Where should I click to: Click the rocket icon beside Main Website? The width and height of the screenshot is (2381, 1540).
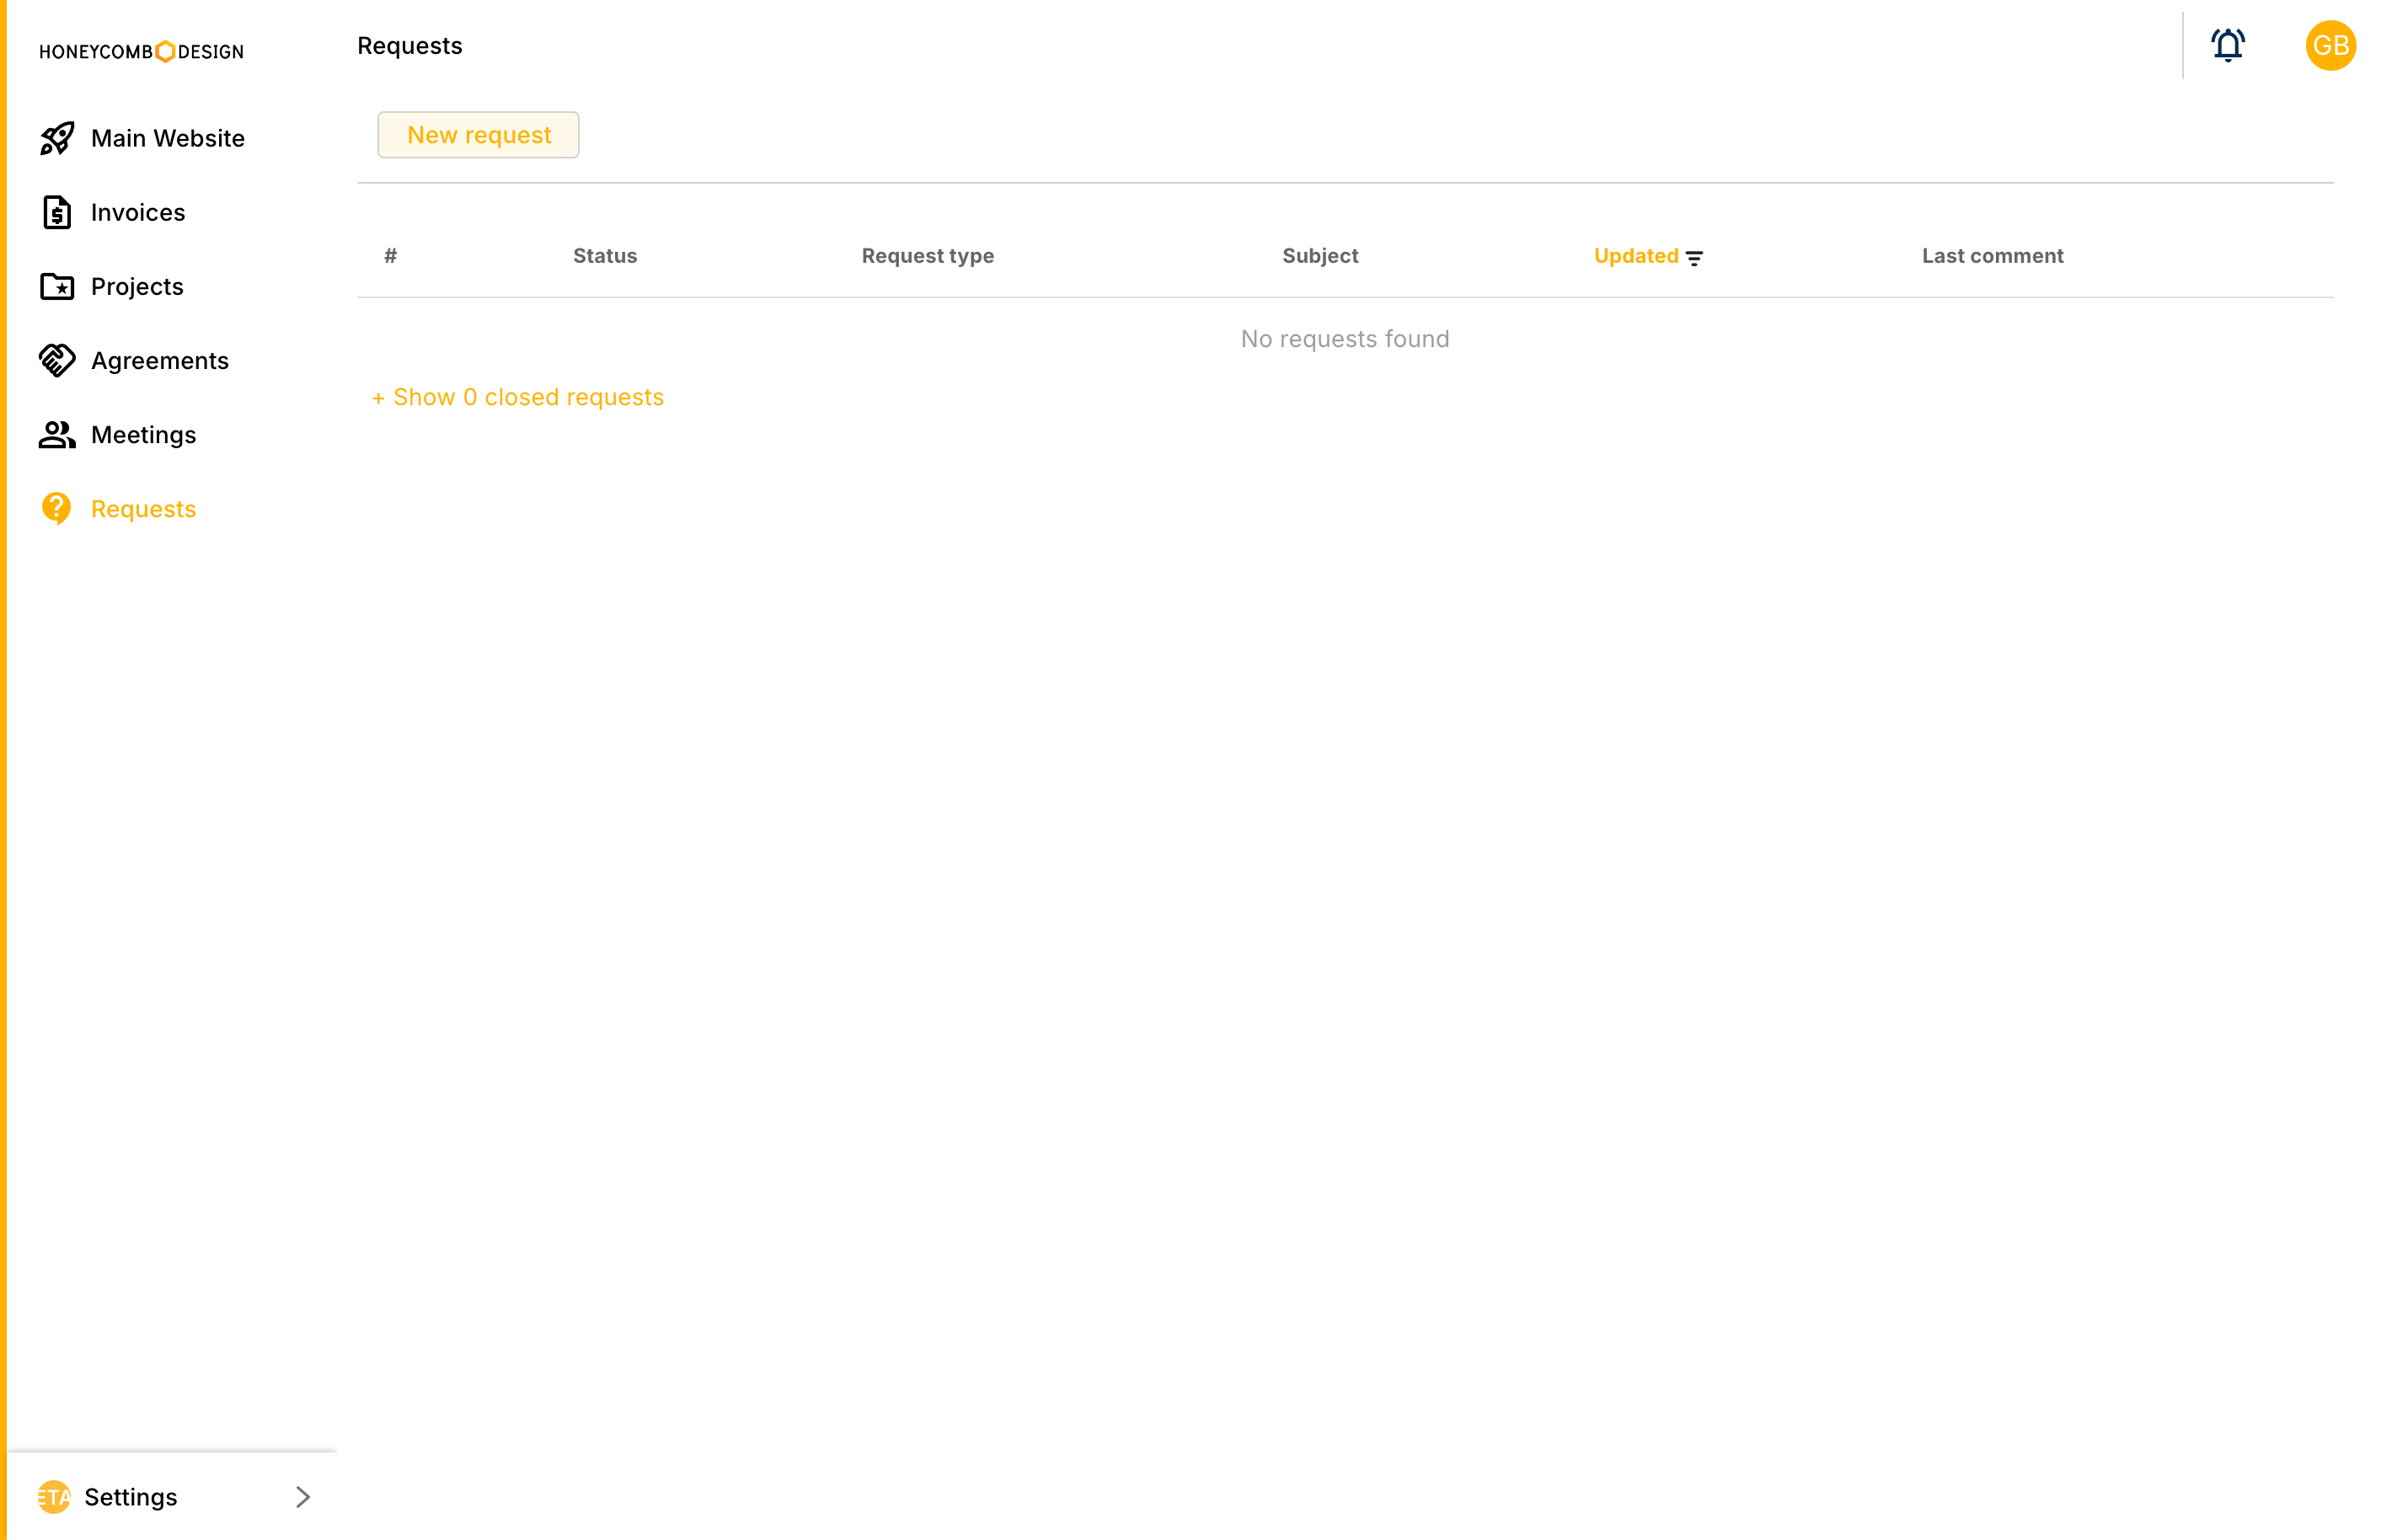pyautogui.click(x=57, y=138)
